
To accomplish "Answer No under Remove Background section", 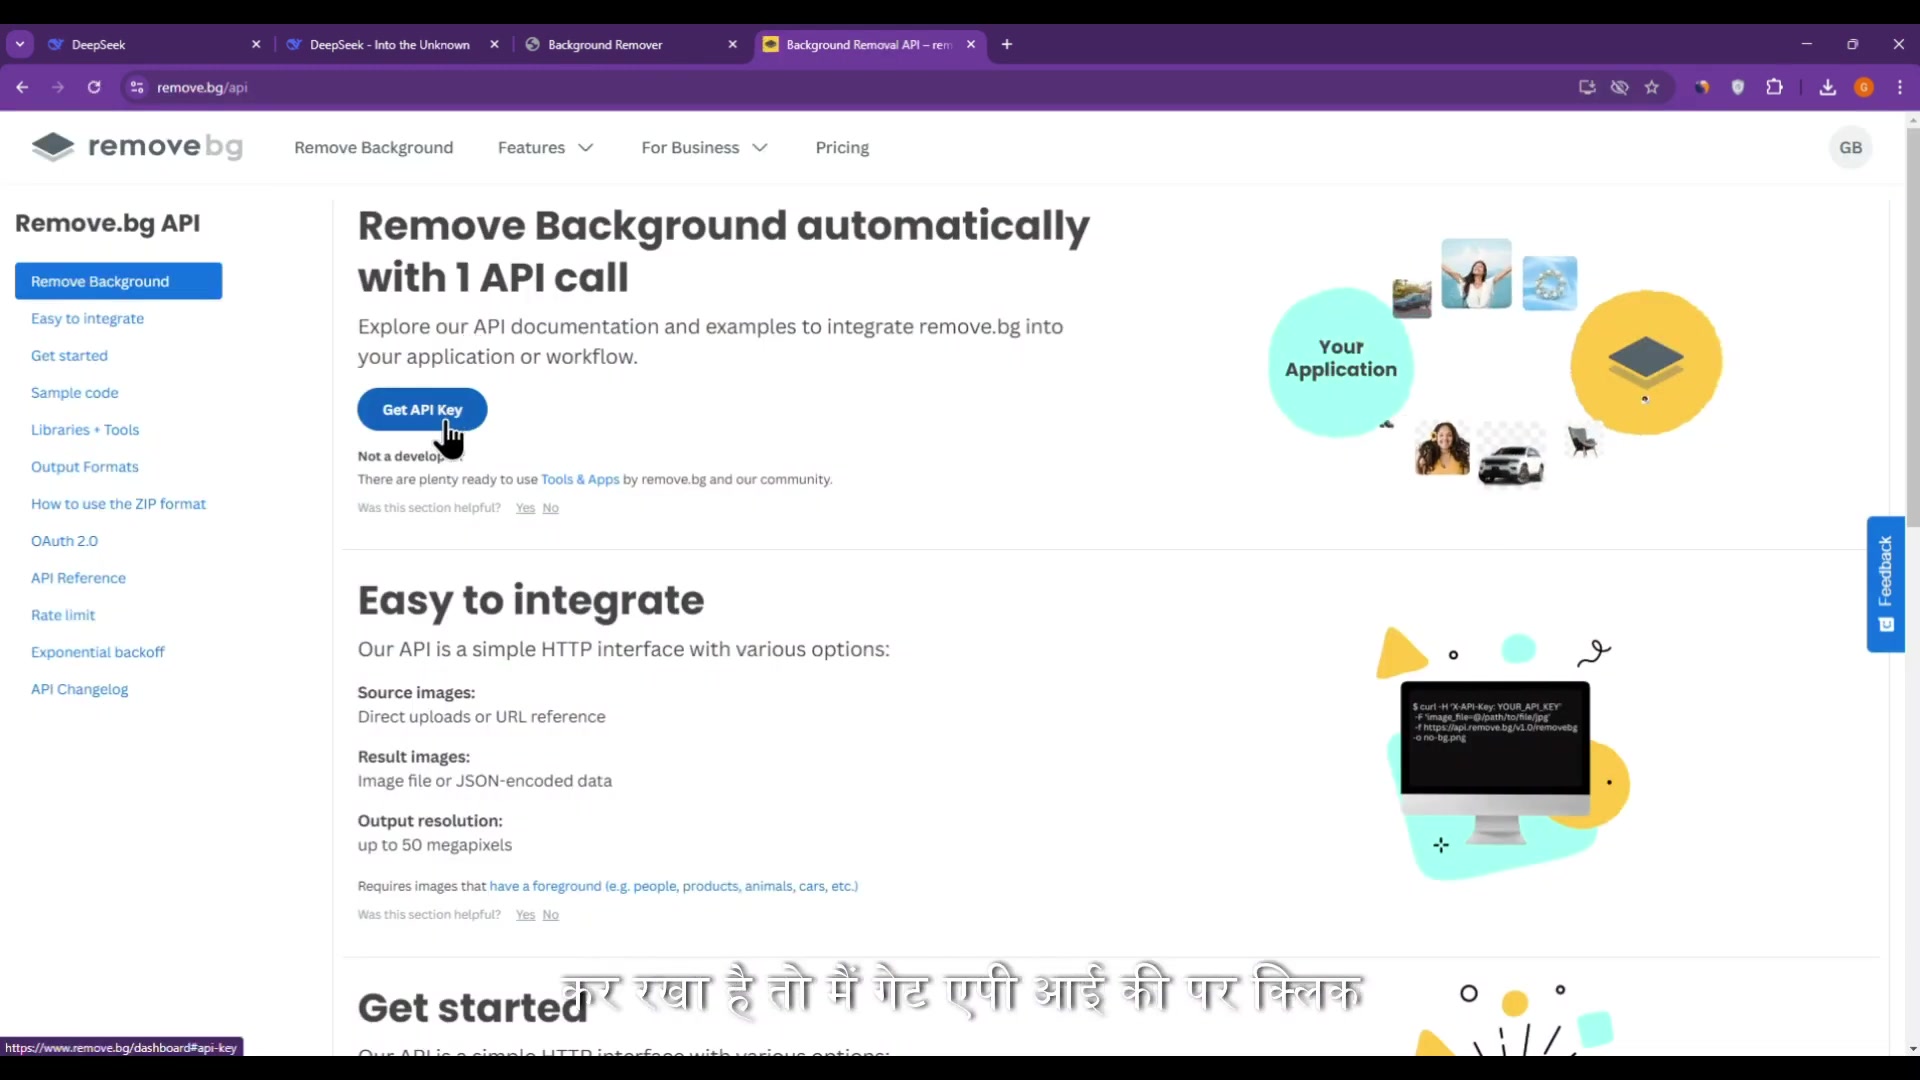I will coord(550,508).
